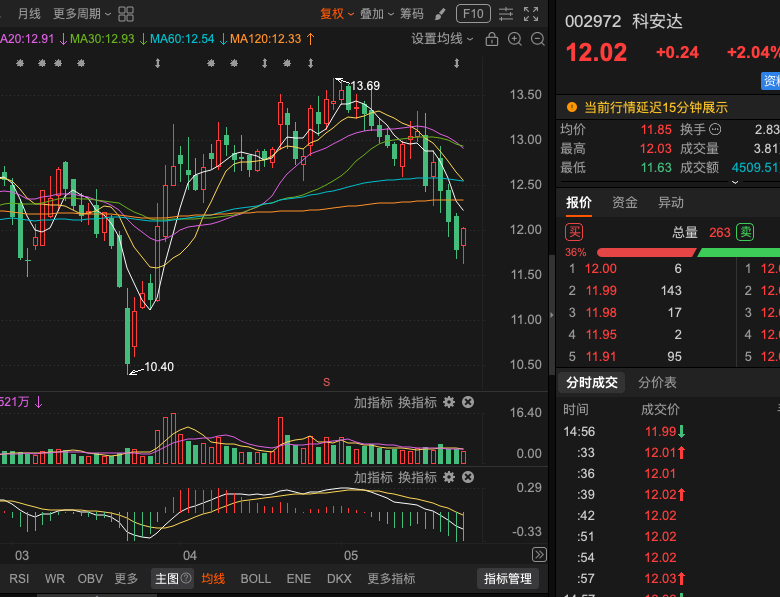Open 更多 sub-indicator options
The height and width of the screenshot is (597, 780).
(126, 579)
